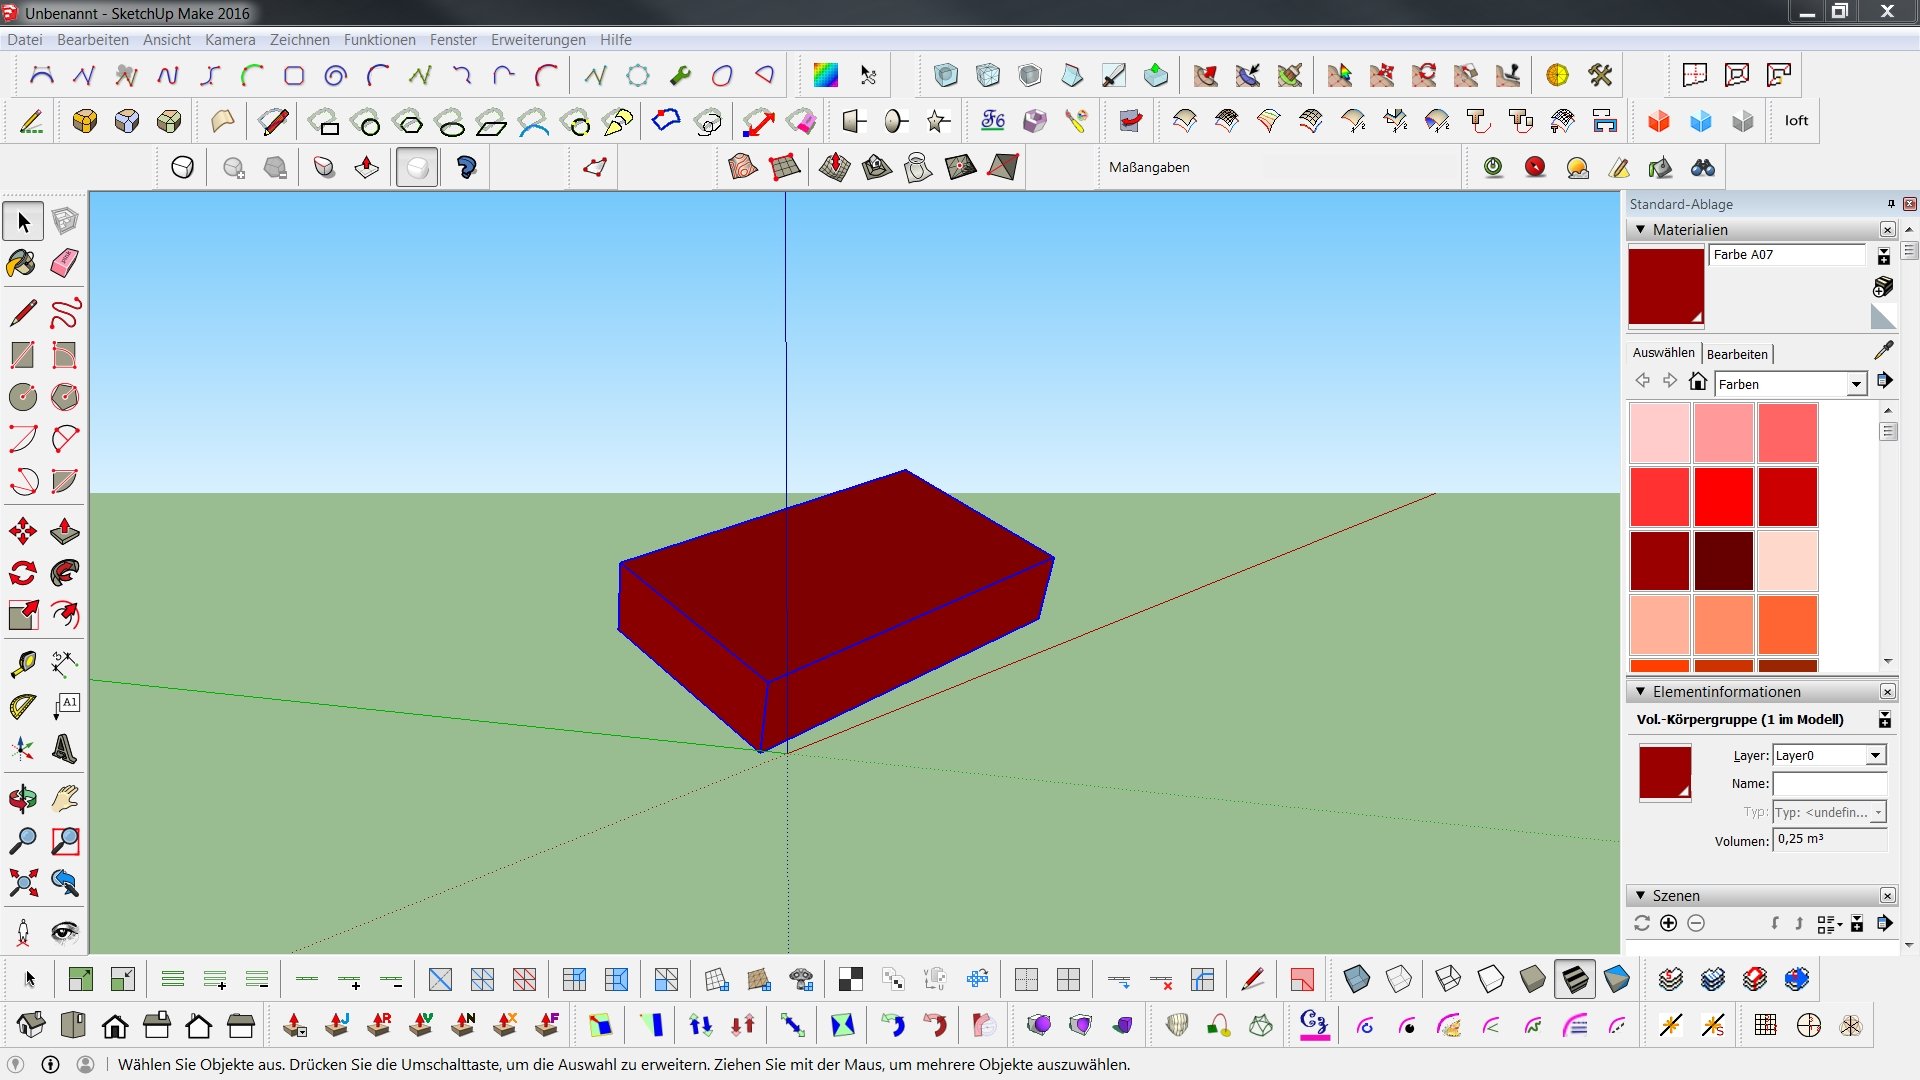The width and height of the screenshot is (1920, 1080).
Task: Open the Layer0 layer dropdown
Action: pyautogui.click(x=1875, y=755)
